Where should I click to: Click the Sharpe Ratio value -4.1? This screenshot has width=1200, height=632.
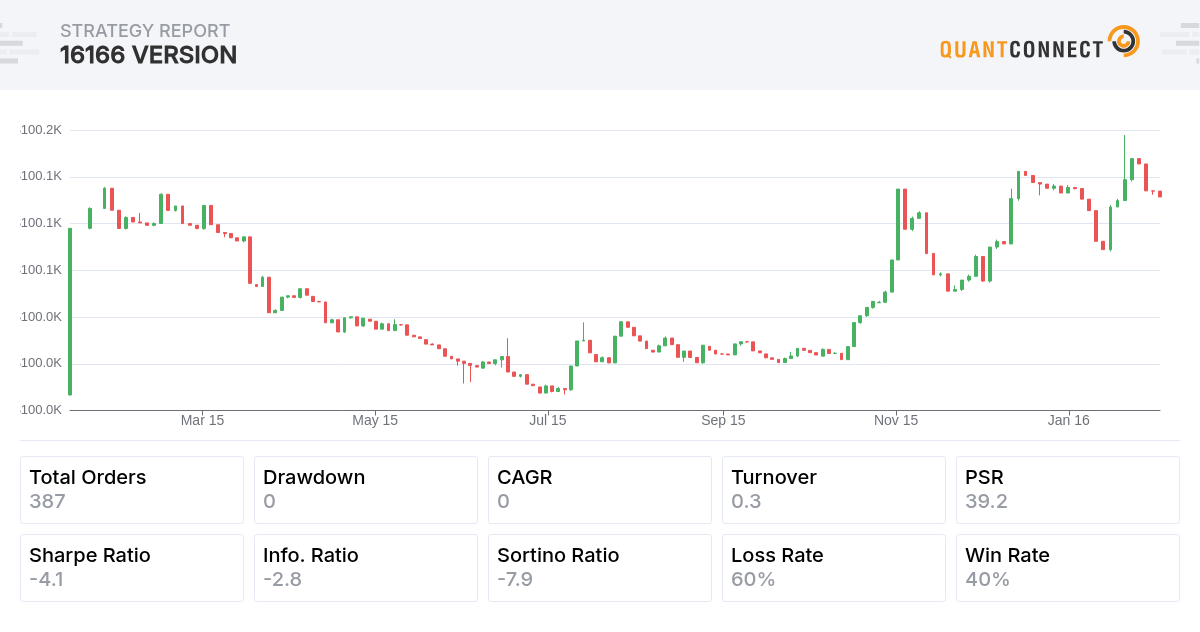[x=46, y=579]
